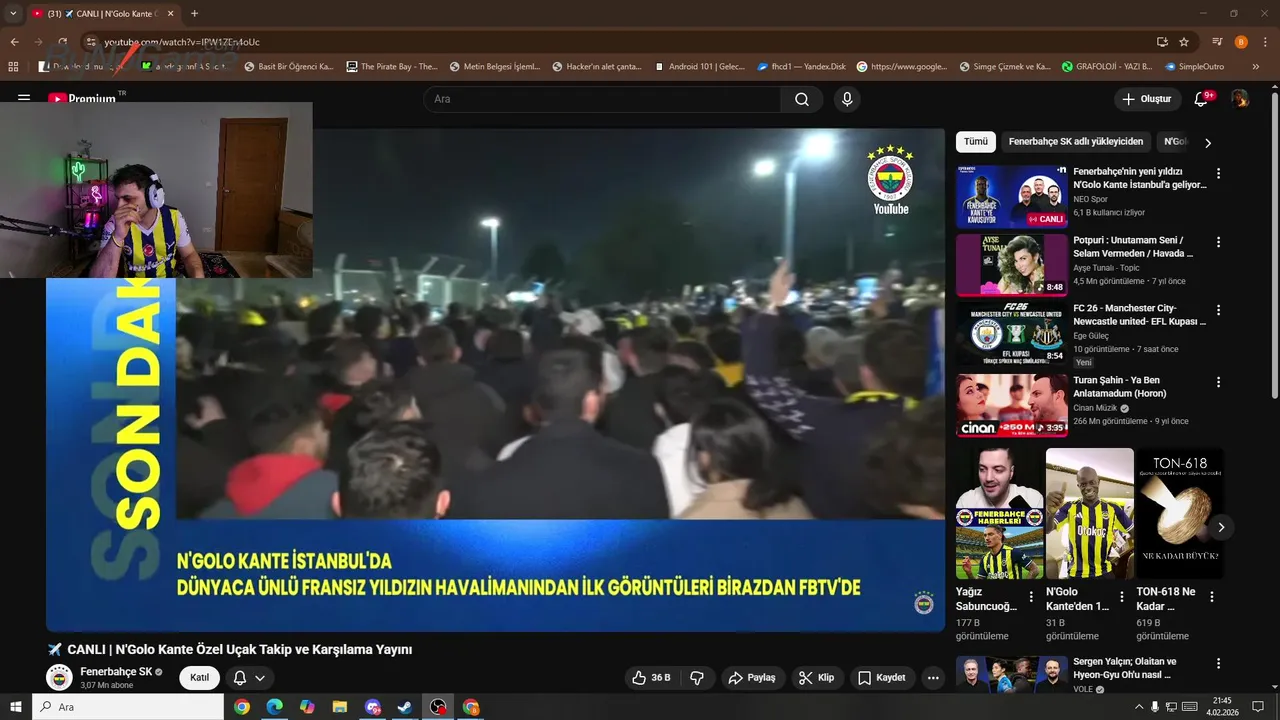The width and height of the screenshot is (1280, 720).
Task: Select Fenerbahçe SK adlı yükleyiciden chip
Action: (x=1076, y=142)
